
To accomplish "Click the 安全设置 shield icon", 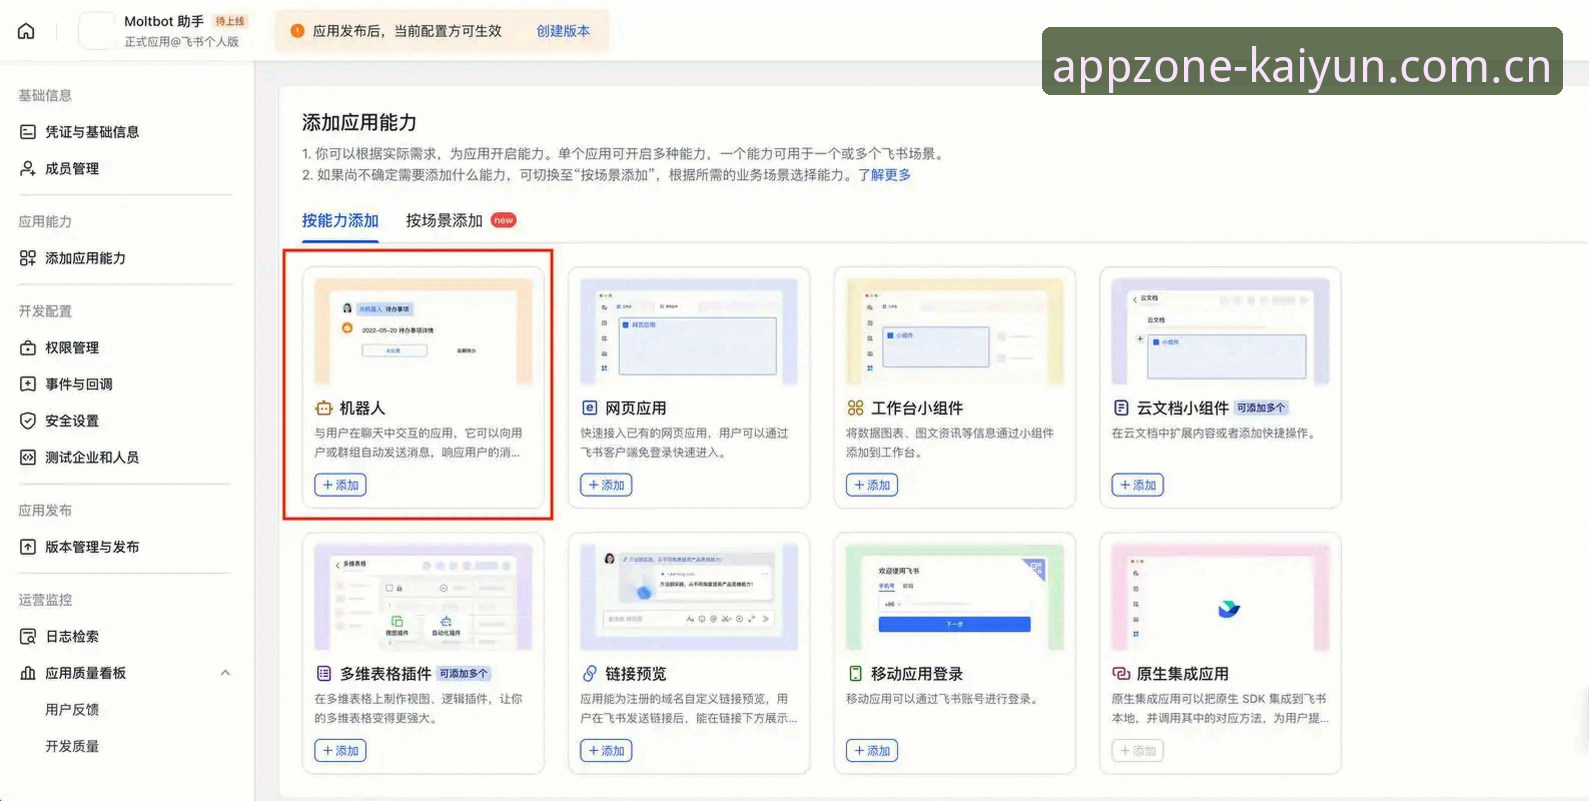I will click(28, 421).
